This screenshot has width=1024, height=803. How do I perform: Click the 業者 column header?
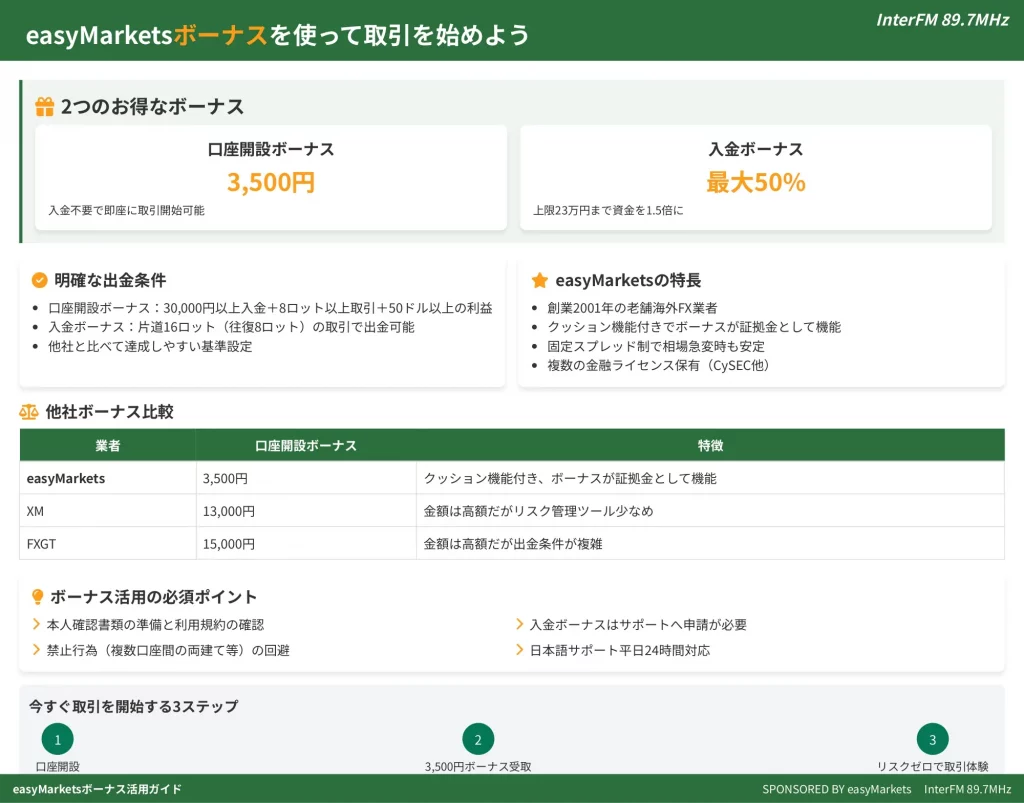pyautogui.click(x=108, y=445)
